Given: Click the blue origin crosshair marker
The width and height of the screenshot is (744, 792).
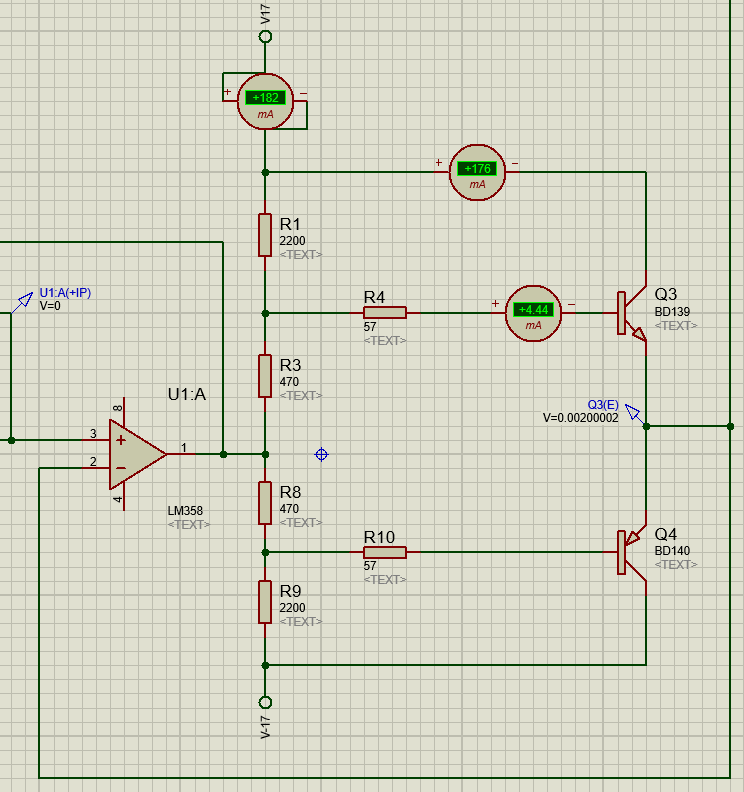Looking at the screenshot, I should (x=321, y=454).
